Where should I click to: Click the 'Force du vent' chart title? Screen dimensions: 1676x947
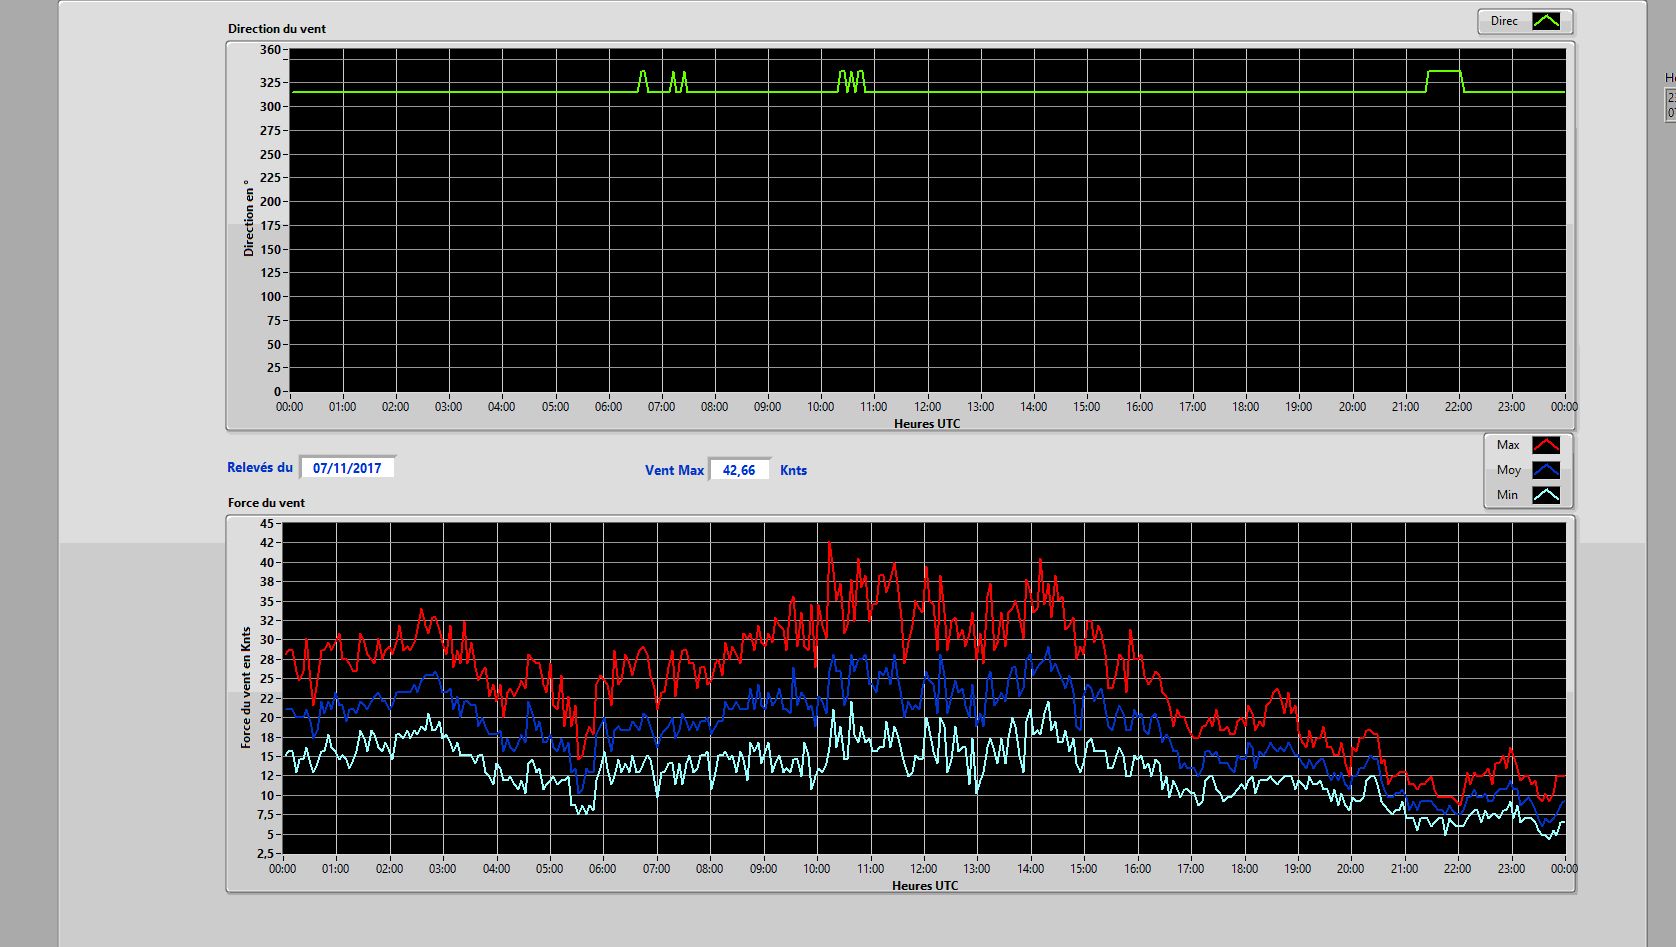(x=266, y=503)
